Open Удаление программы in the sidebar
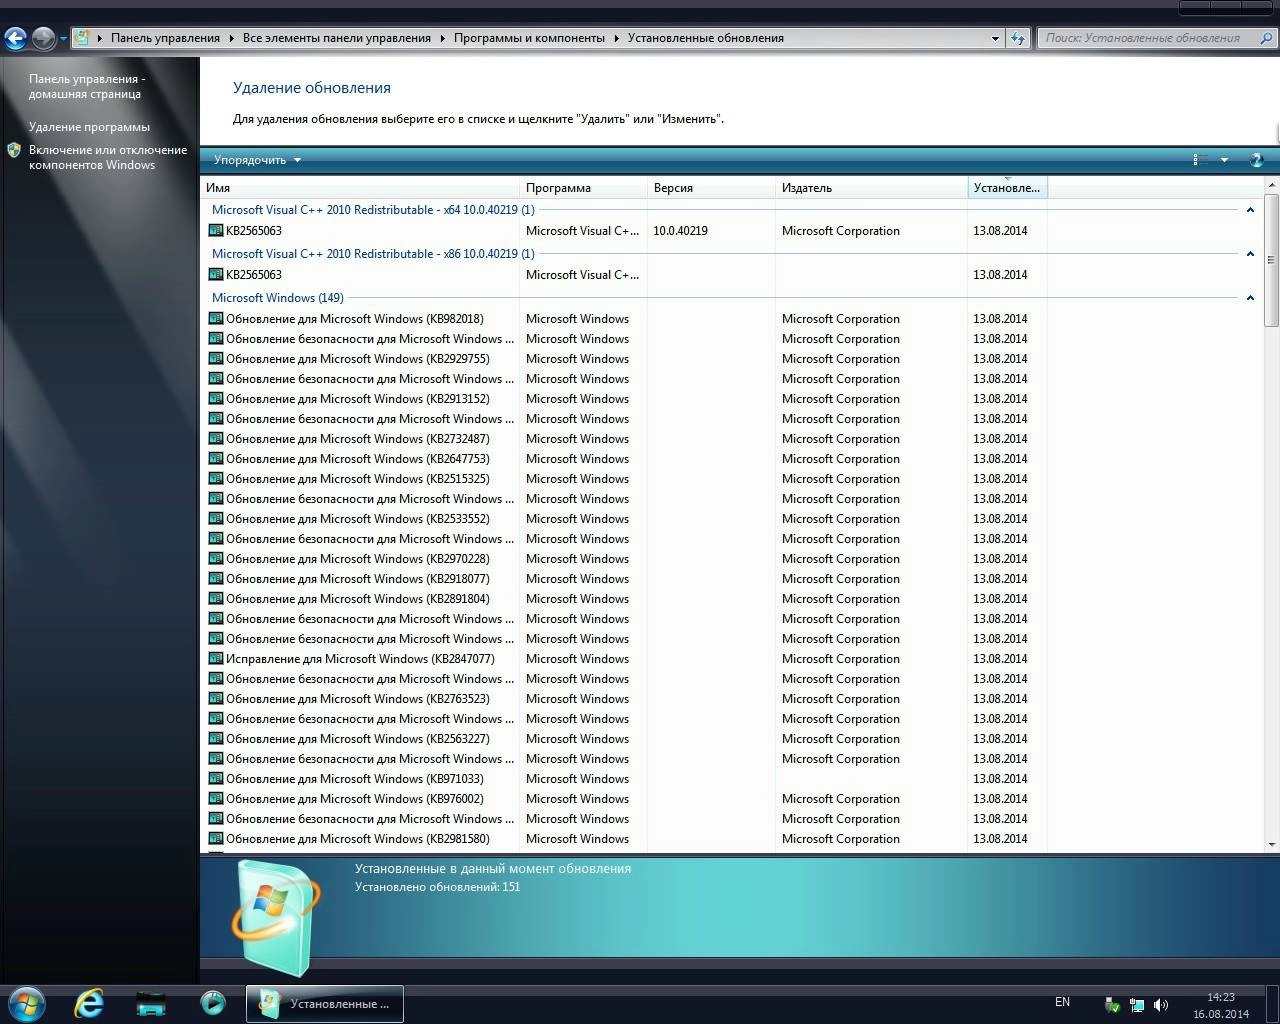The height and width of the screenshot is (1024, 1280). [89, 126]
